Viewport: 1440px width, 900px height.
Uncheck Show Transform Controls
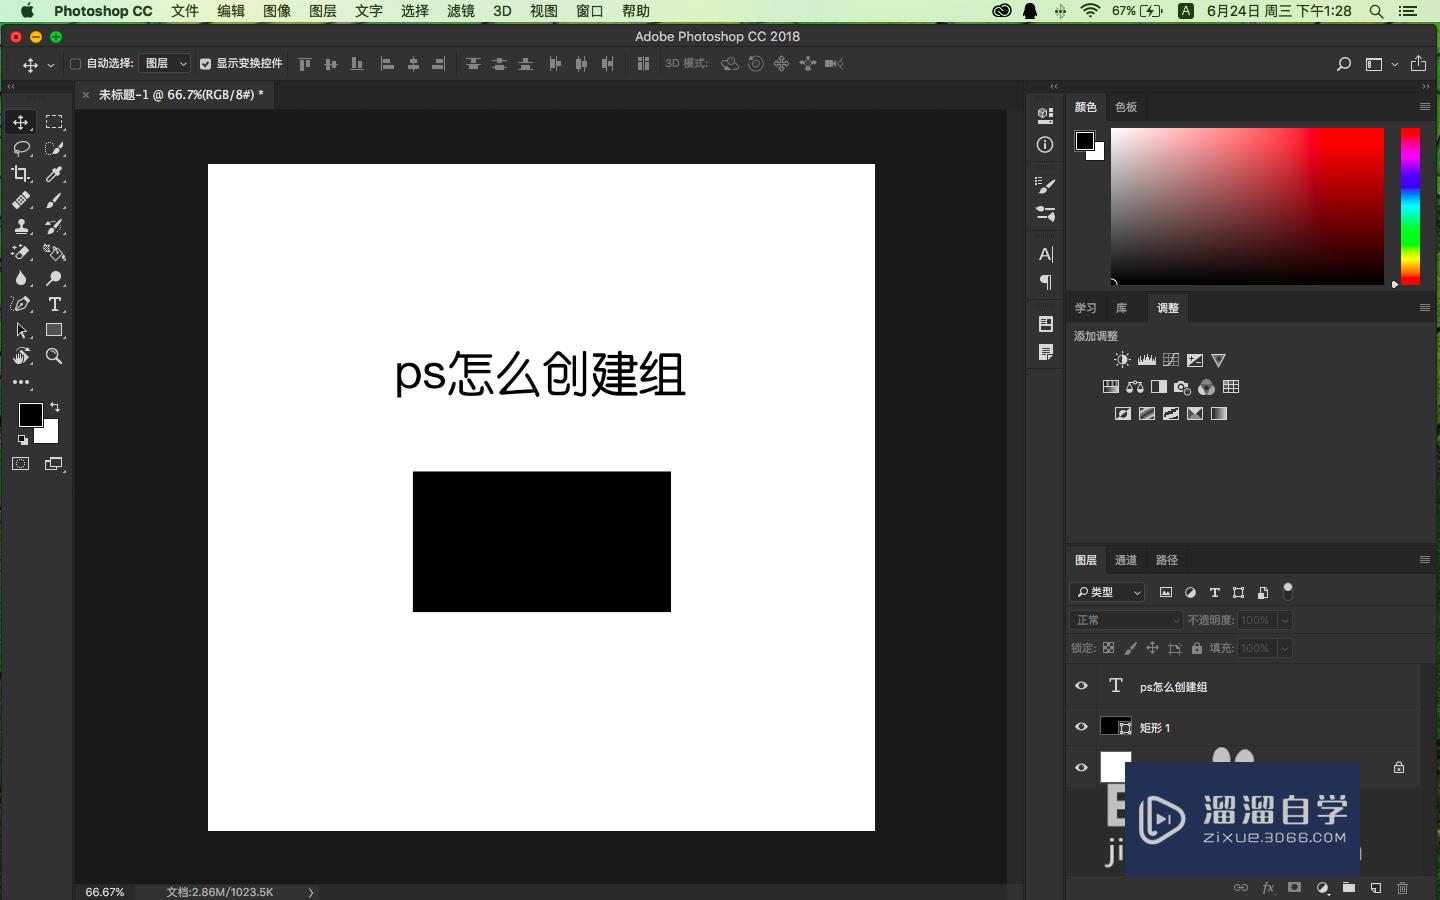tap(205, 64)
